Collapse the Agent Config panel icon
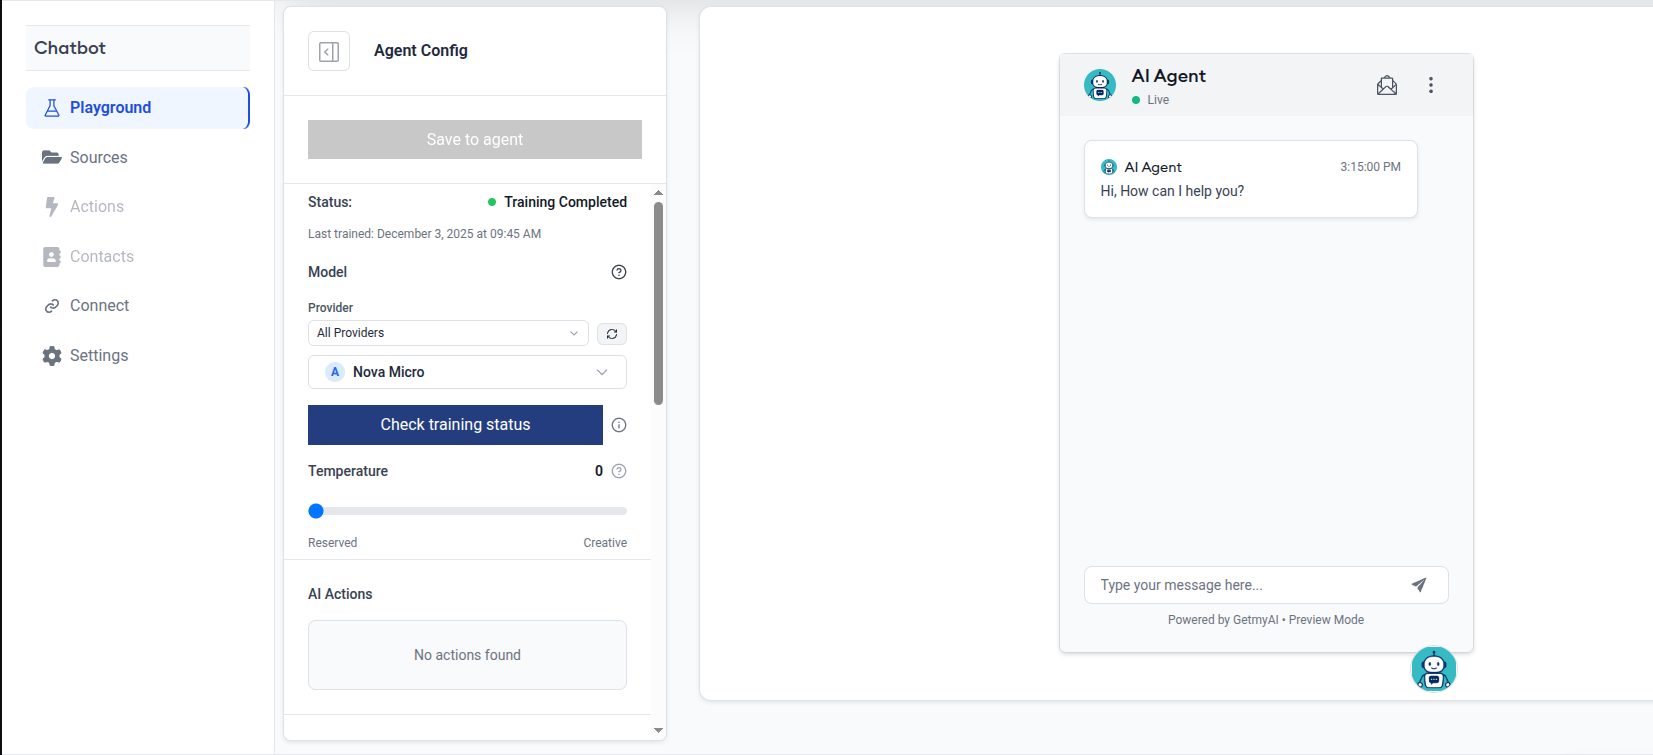Screen dimensions: 1653x755 point(329,51)
